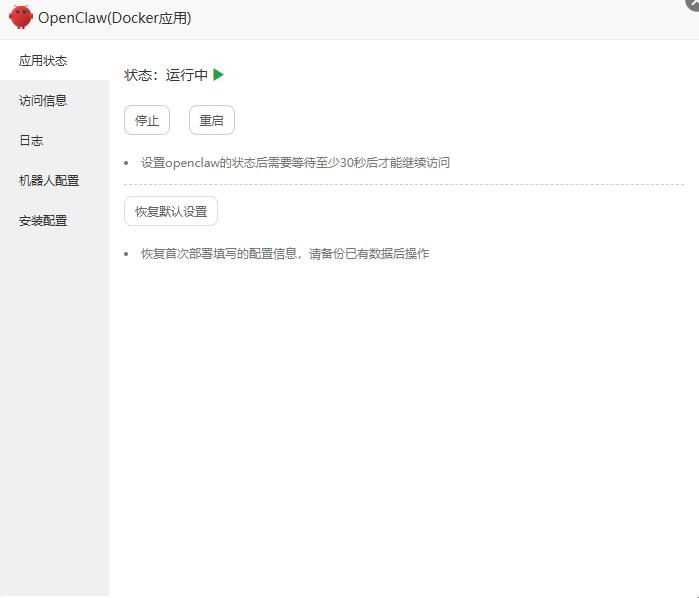Viewport: 699px width, 598px height.
Task: Click the OpenClaw(Docker应用) window title
Action: click(x=114, y=18)
